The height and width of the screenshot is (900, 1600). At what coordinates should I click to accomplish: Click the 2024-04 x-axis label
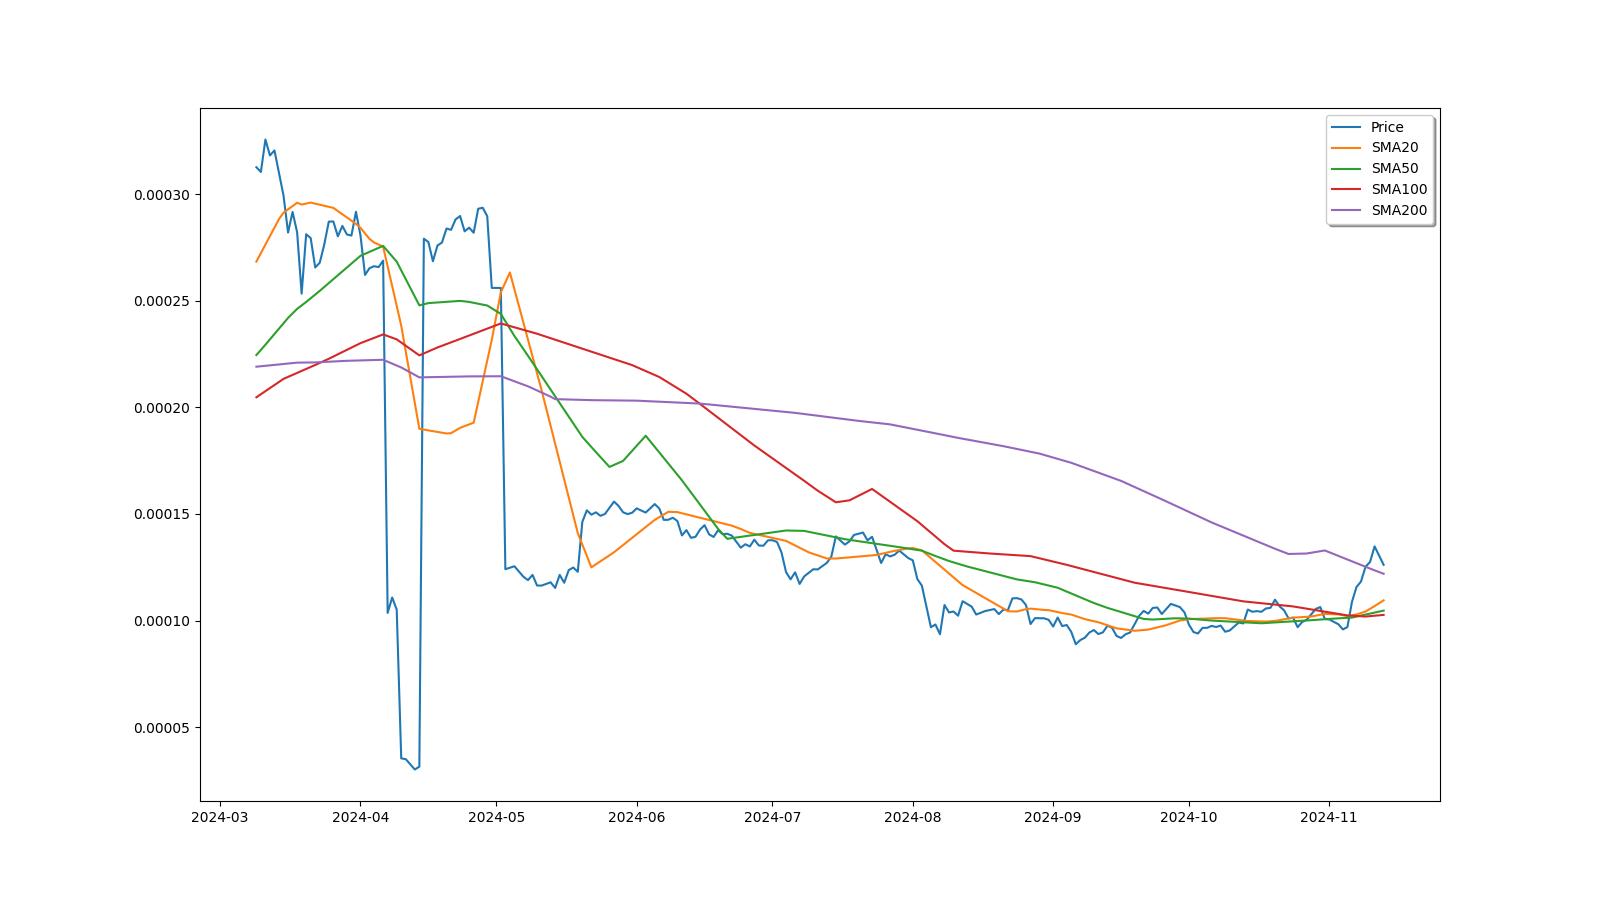pyautogui.click(x=360, y=817)
